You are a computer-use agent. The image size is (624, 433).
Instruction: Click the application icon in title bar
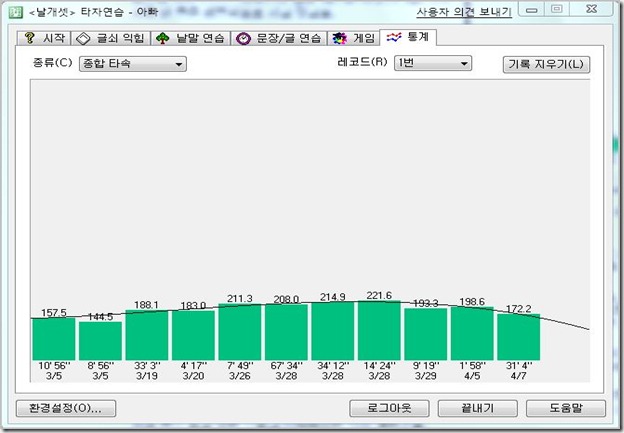(x=16, y=12)
